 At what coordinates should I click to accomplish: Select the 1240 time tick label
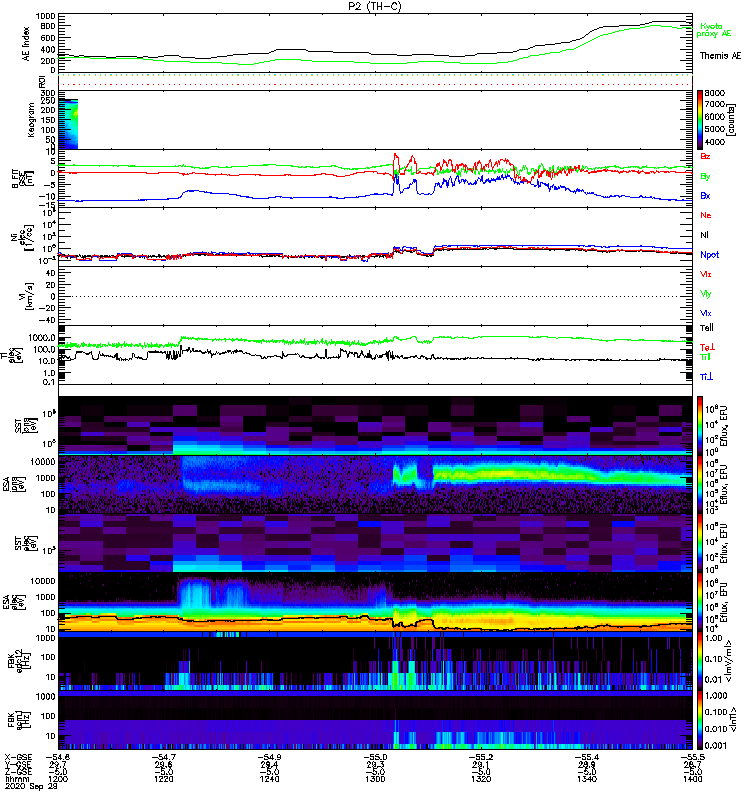269,779
